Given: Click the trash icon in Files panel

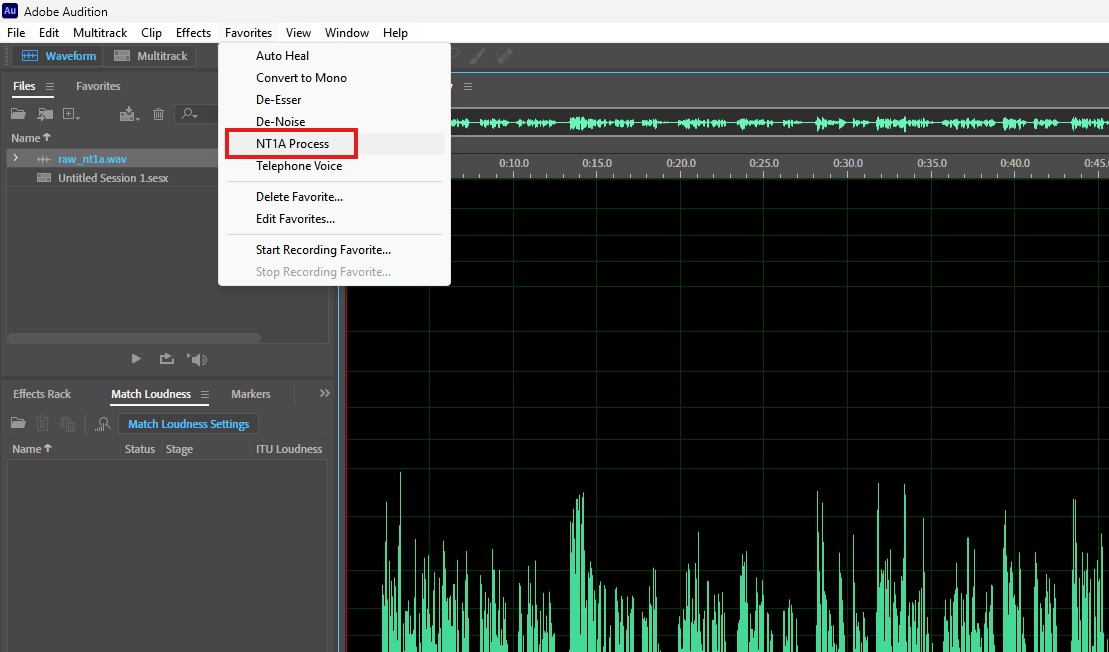Looking at the screenshot, I should (158, 114).
